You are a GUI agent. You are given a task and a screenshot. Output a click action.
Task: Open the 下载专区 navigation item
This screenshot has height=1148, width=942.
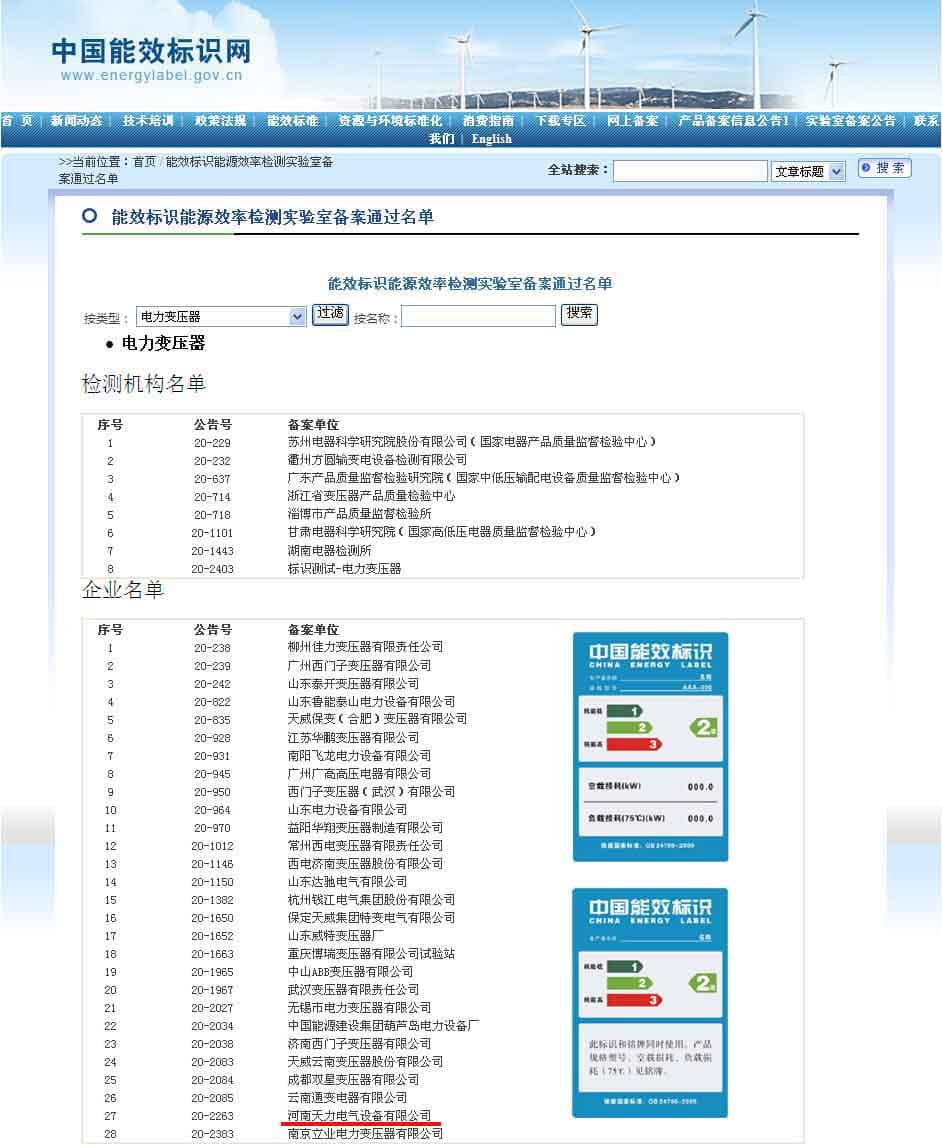(560, 121)
